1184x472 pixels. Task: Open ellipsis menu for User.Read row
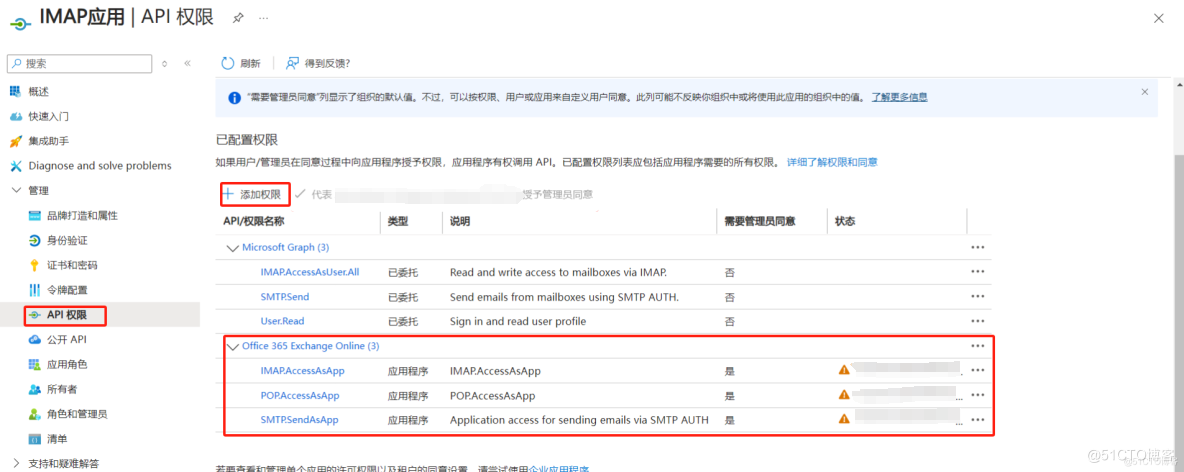978,321
